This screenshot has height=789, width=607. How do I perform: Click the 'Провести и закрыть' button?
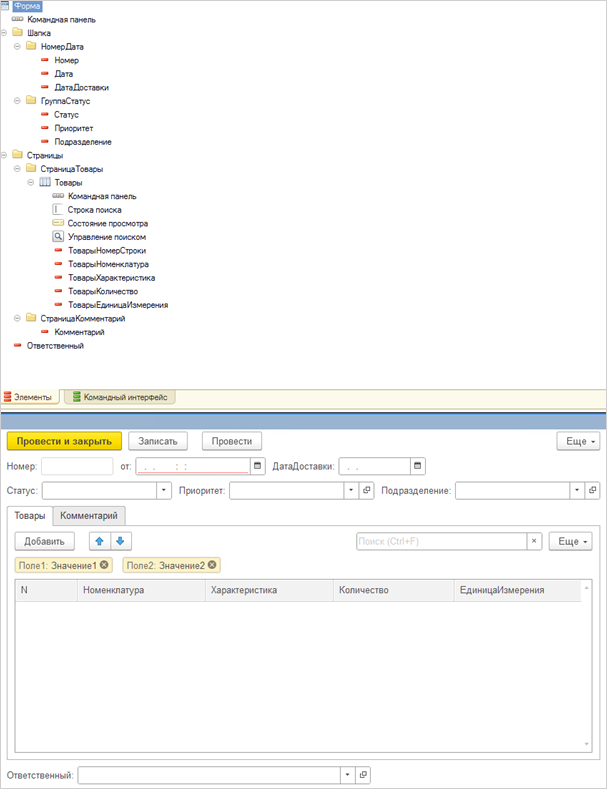point(64,441)
